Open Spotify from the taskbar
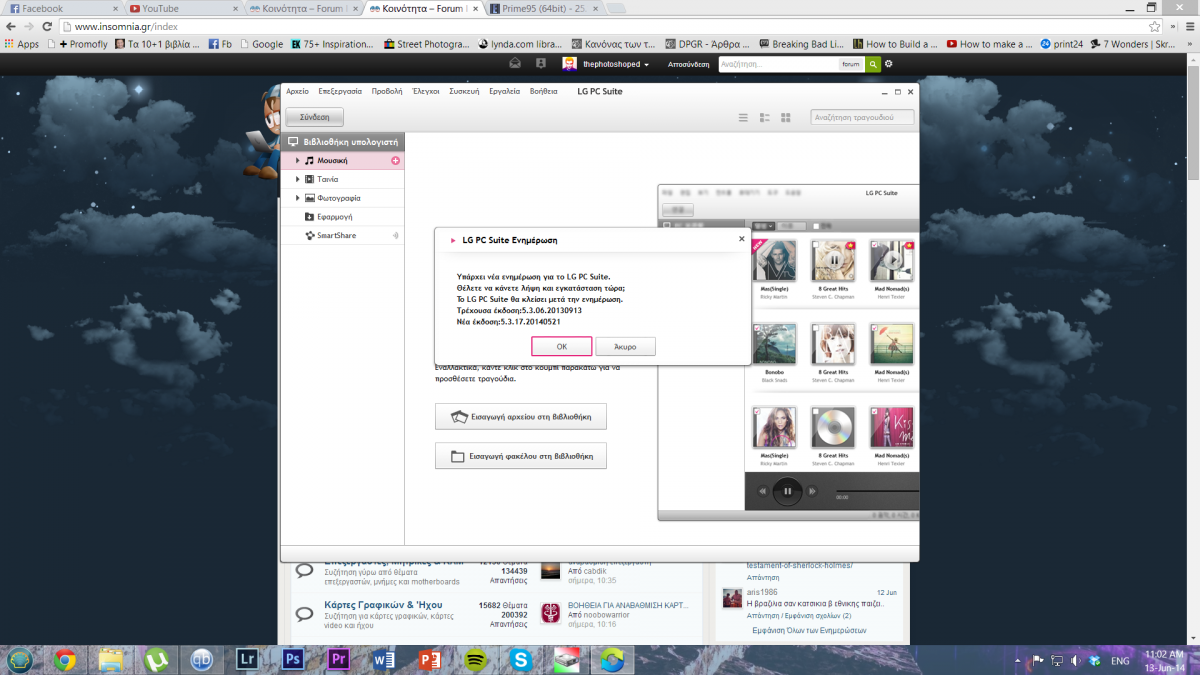Image resolution: width=1200 pixels, height=675 pixels. (x=474, y=659)
